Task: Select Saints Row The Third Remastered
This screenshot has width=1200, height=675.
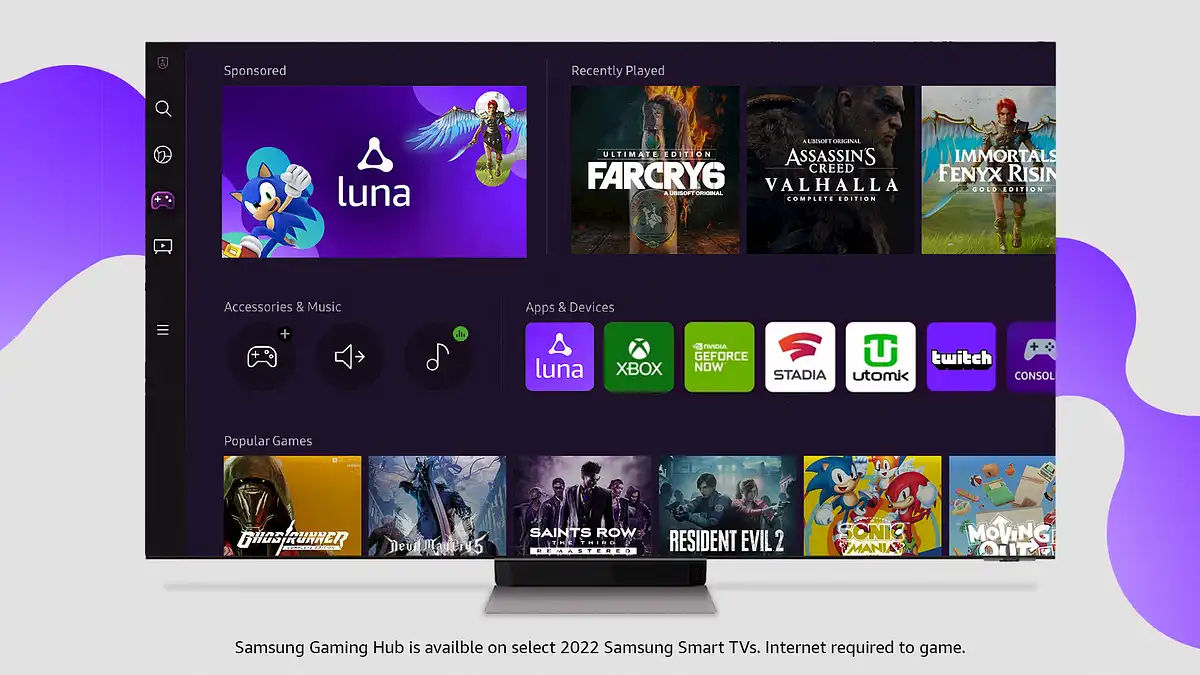Action: [x=582, y=505]
